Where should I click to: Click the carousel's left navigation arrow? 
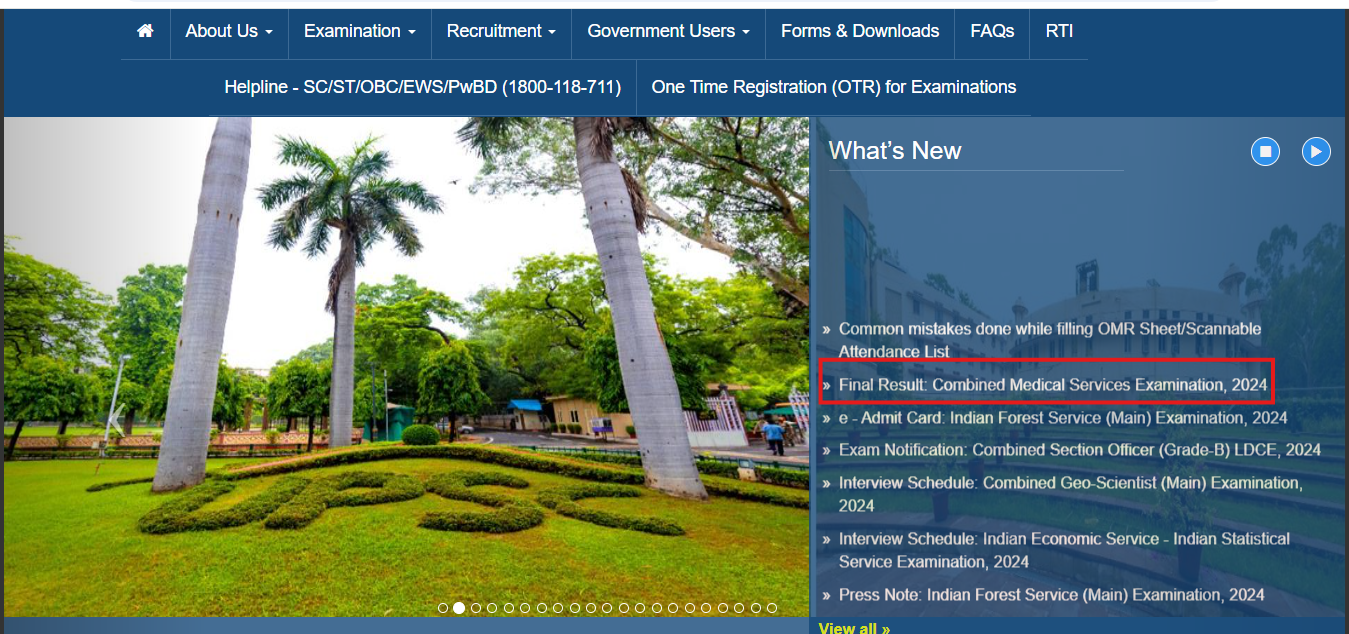click(115, 420)
